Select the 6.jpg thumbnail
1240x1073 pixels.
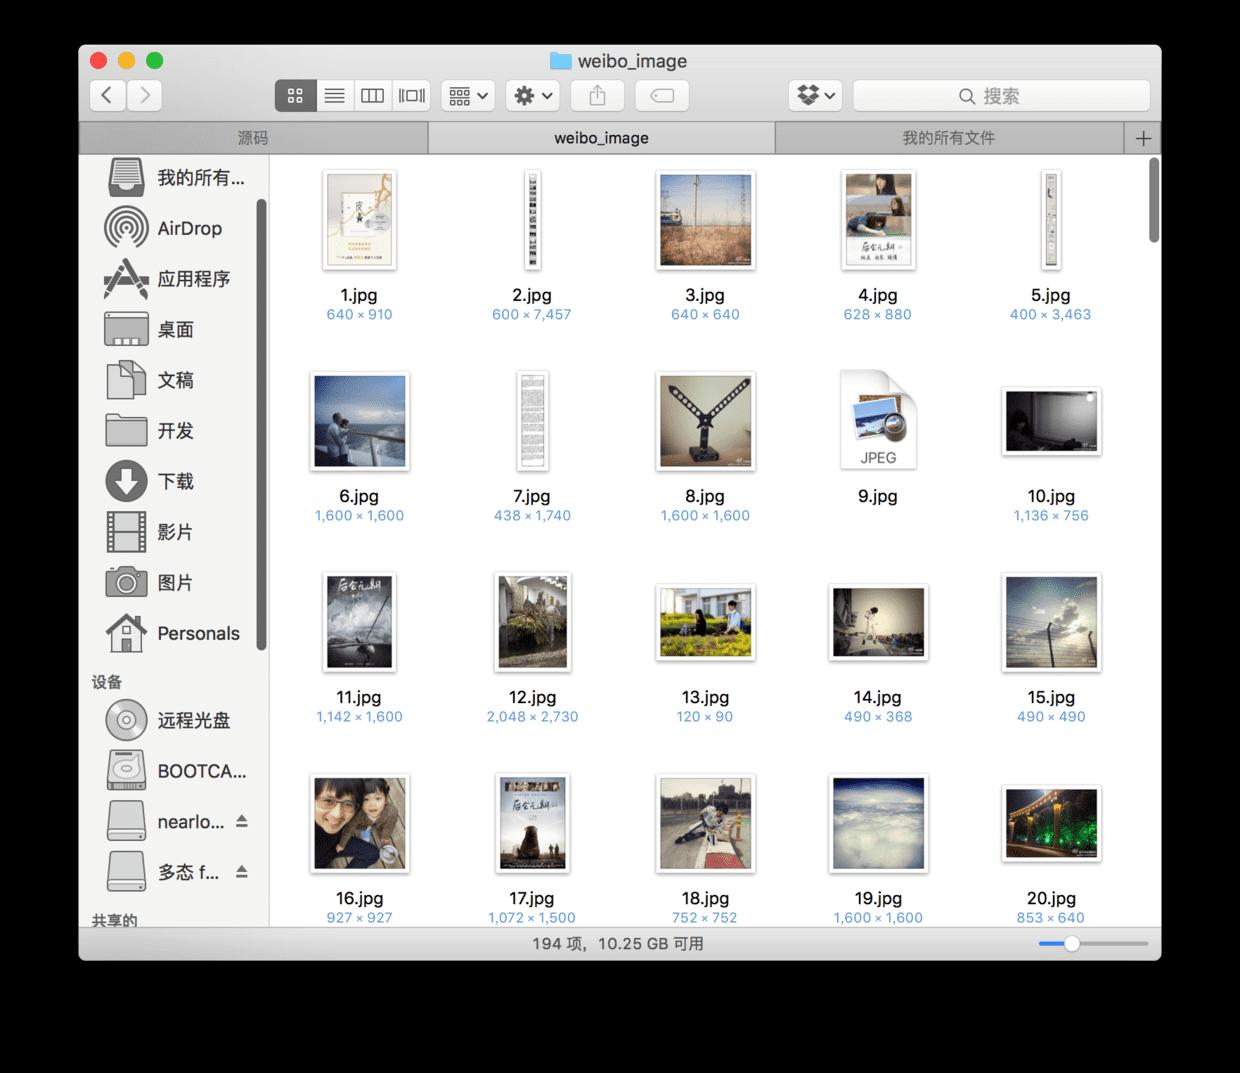(x=359, y=421)
